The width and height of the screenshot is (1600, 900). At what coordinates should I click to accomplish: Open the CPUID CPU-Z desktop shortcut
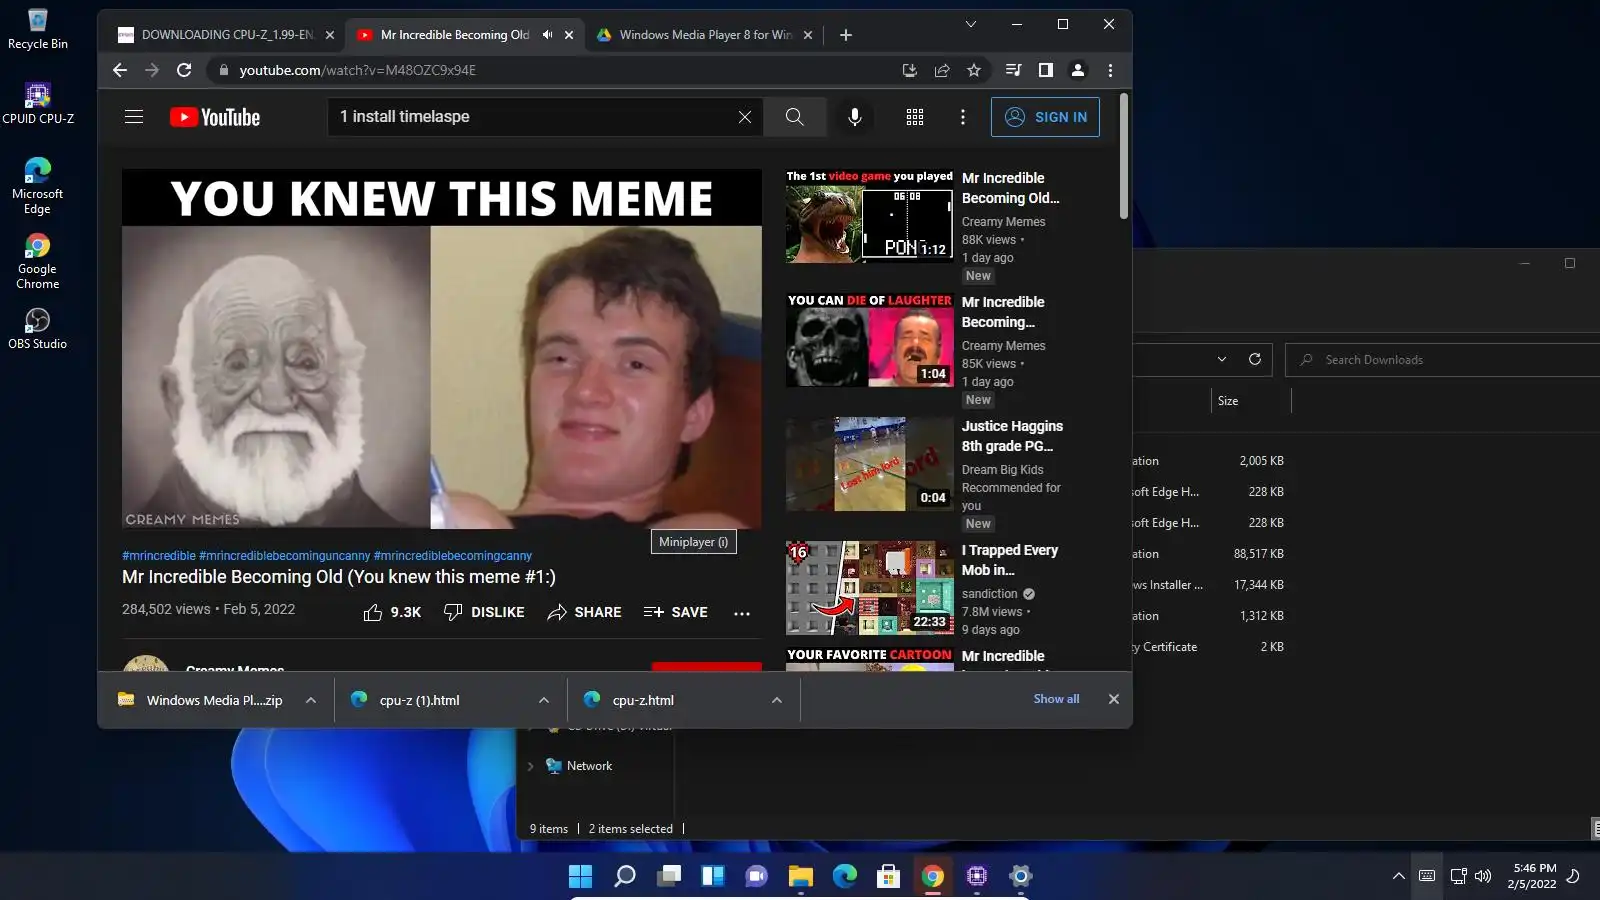pyautogui.click(x=38, y=104)
